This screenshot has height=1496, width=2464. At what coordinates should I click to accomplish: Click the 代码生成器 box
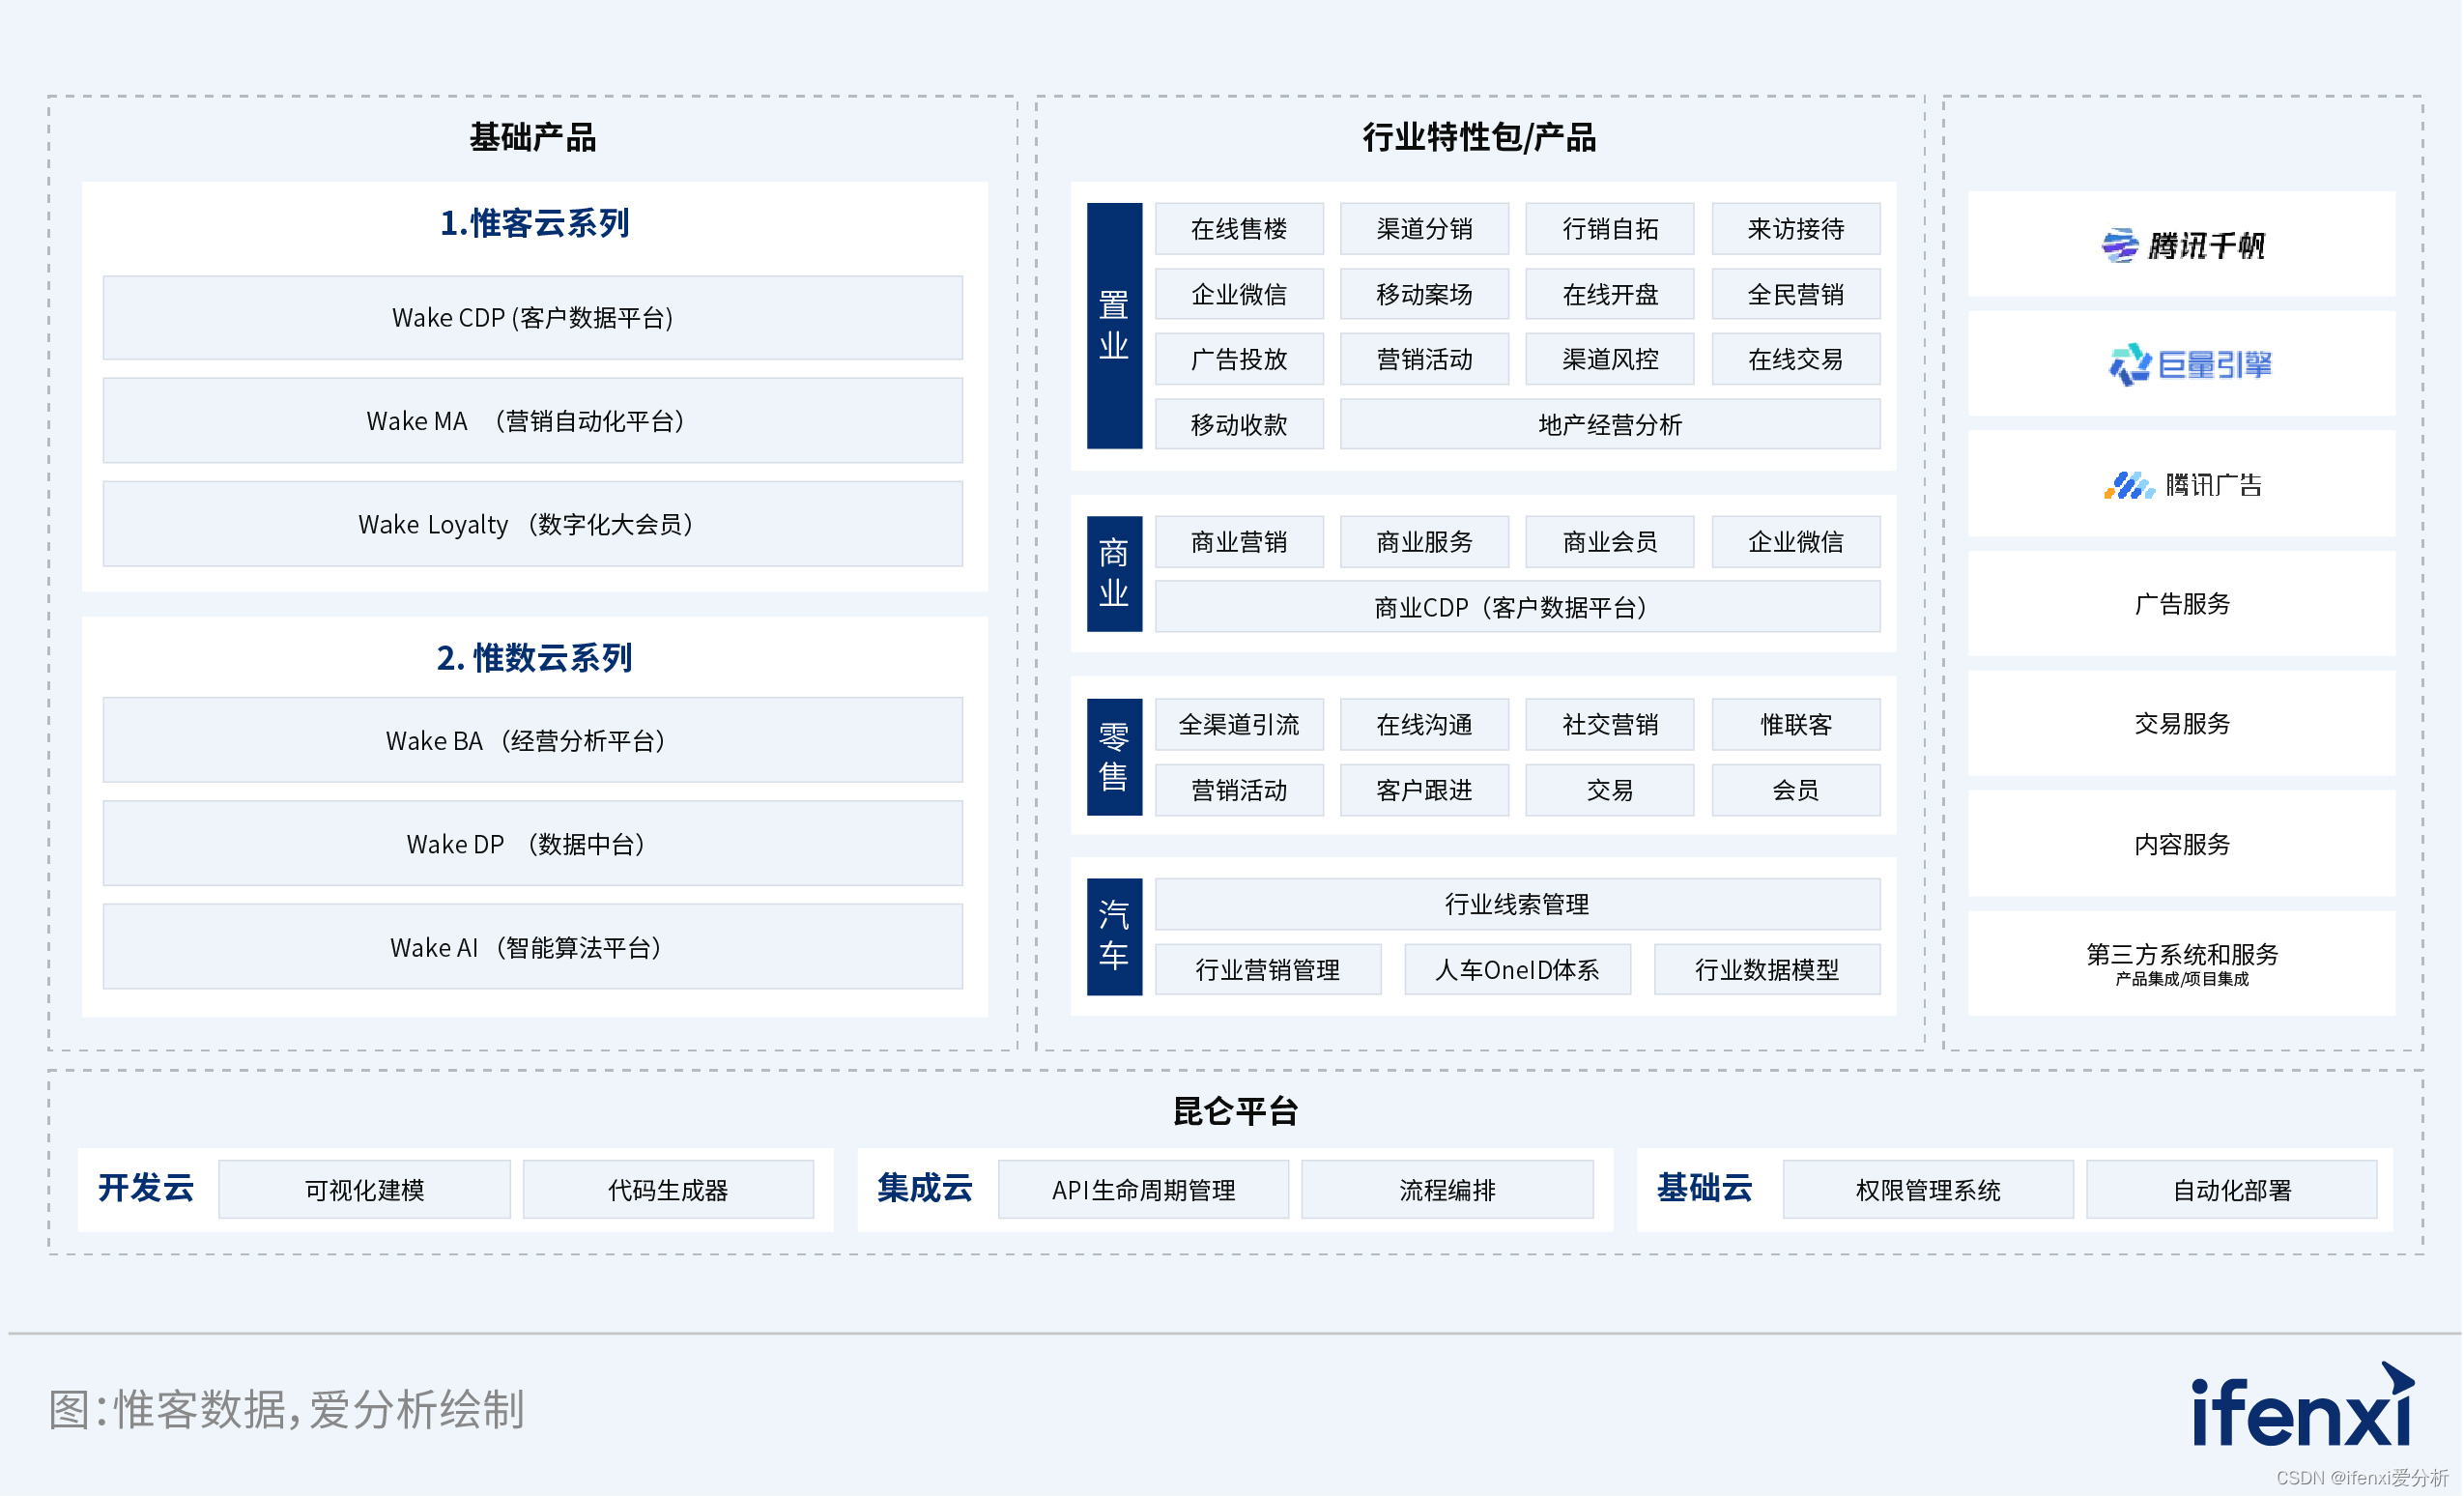pyautogui.click(x=668, y=1190)
